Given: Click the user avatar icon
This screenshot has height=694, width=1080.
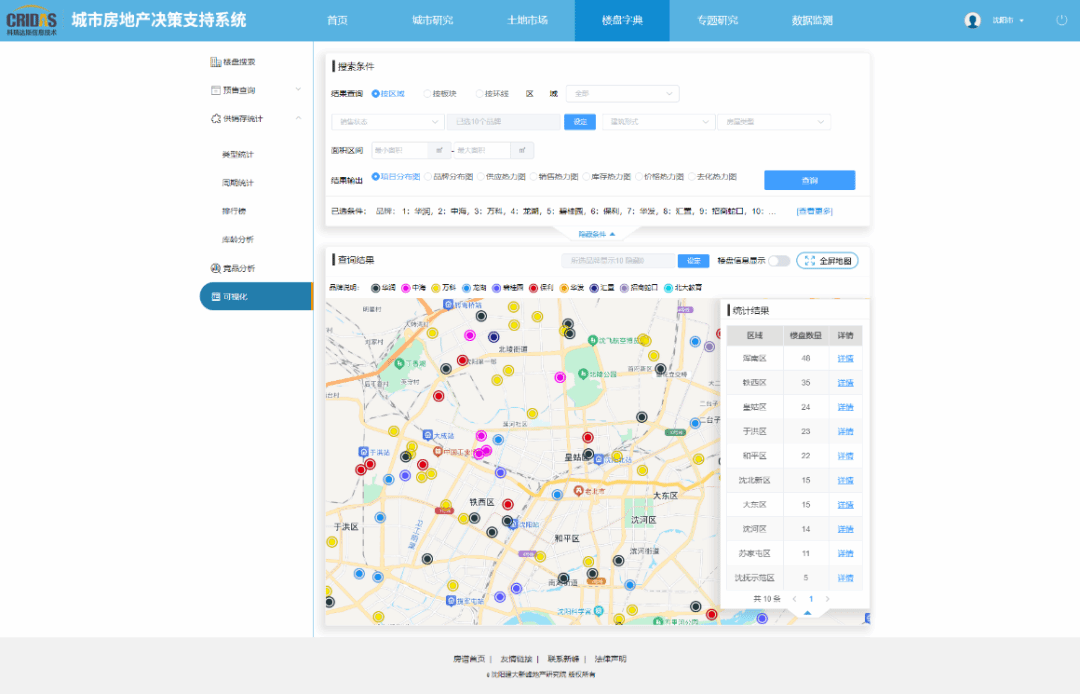Looking at the screenshot, I should 972,20.
